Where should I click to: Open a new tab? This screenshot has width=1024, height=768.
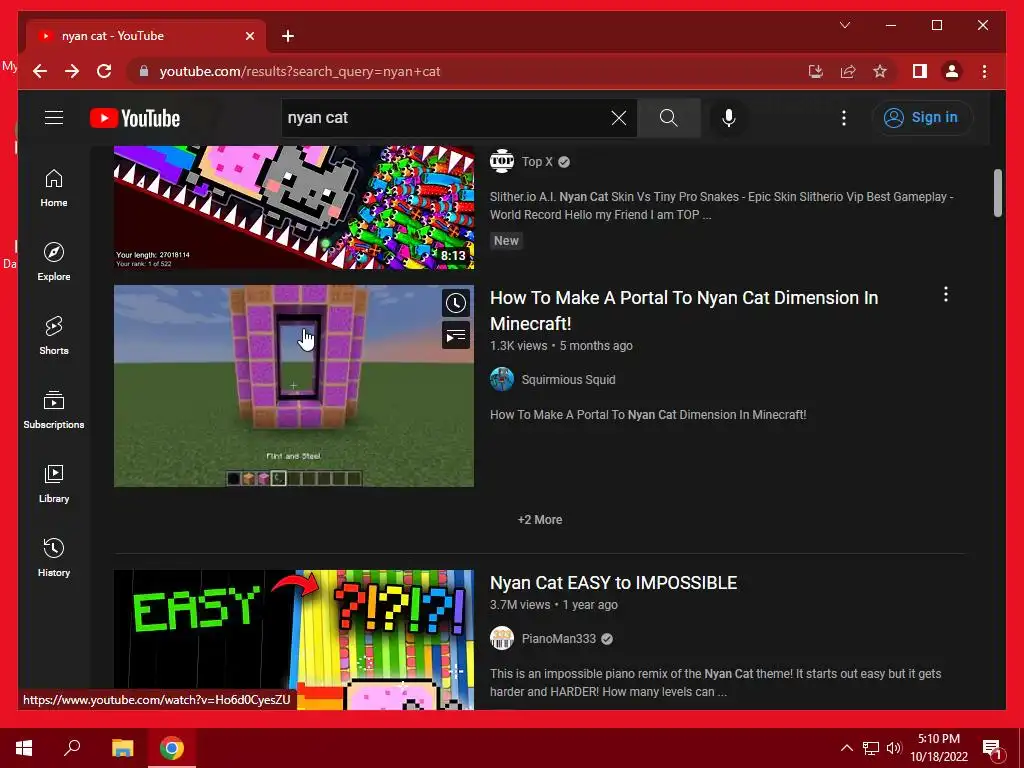coord(288,36)
